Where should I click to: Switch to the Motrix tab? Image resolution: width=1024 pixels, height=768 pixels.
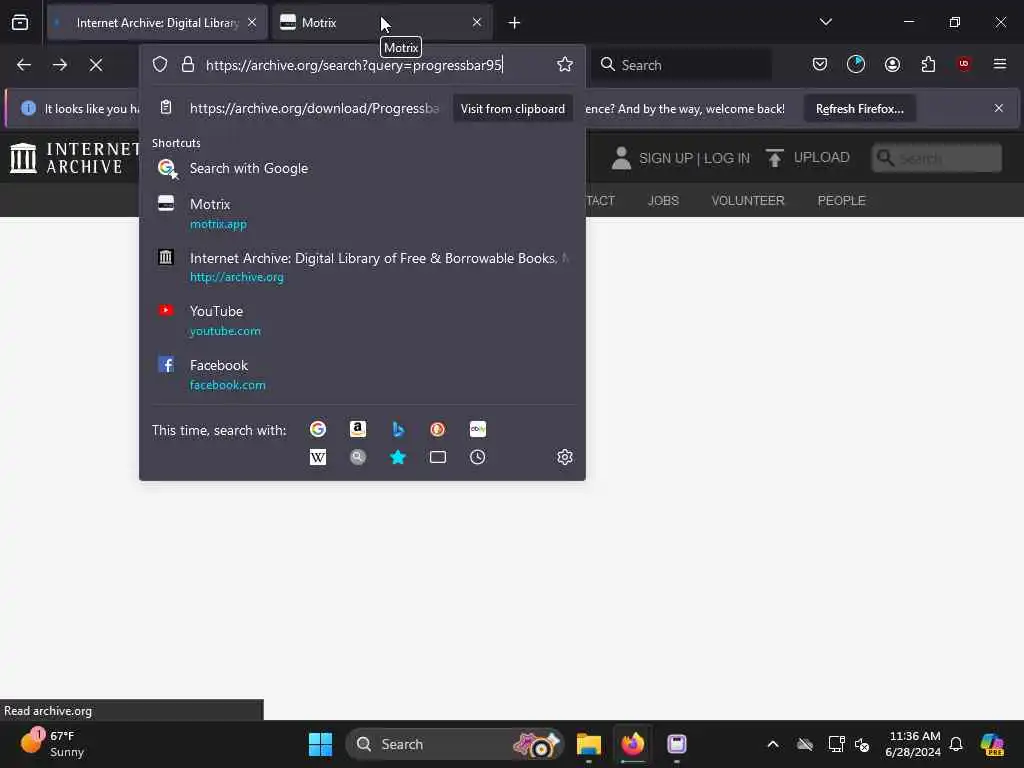382,23
